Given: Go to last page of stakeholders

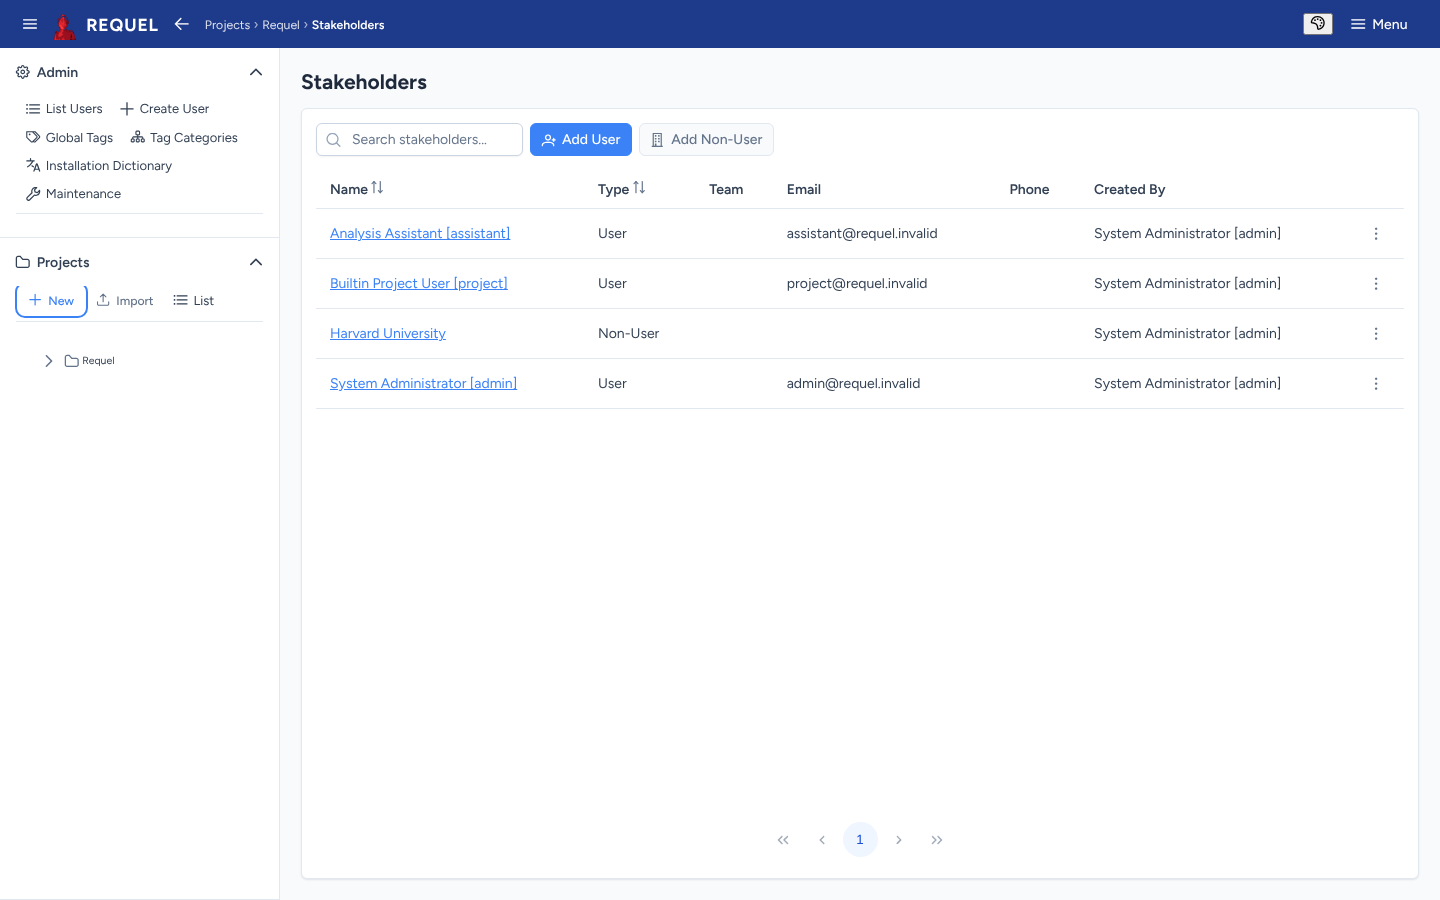Looking at the screenshot, I should 937,840.
